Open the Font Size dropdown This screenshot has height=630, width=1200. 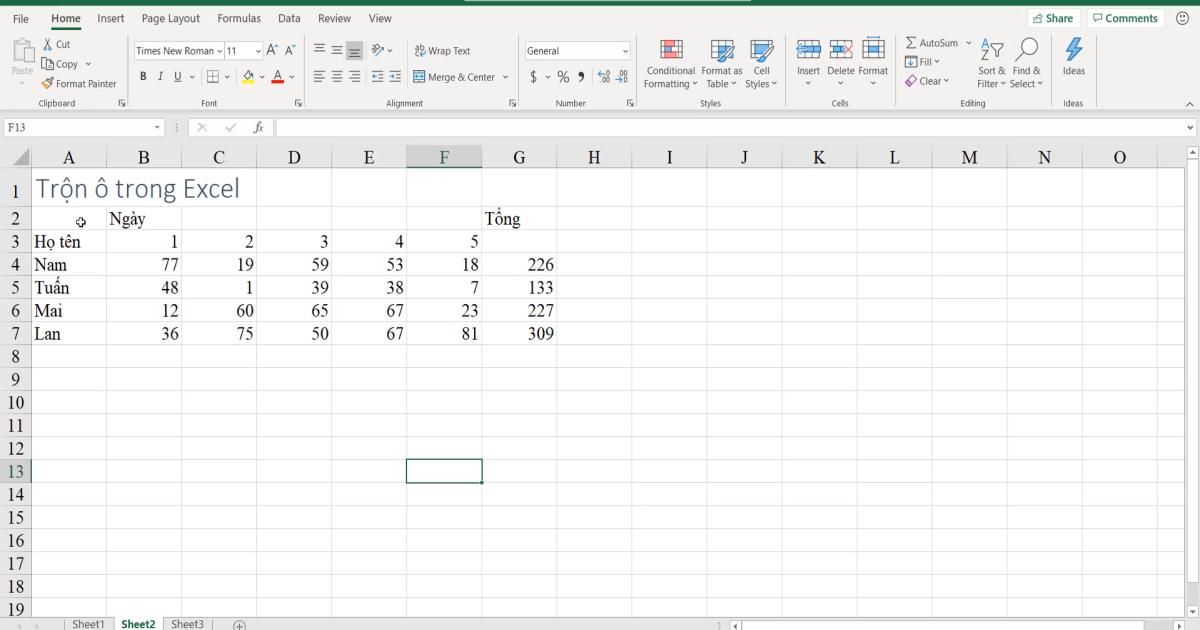258,50
